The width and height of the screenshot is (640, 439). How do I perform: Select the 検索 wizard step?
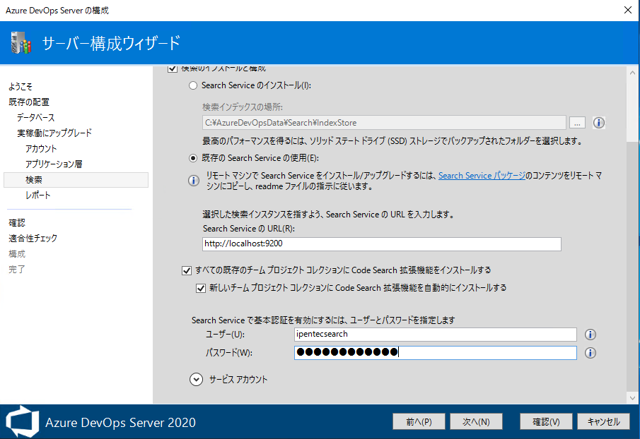76,180
